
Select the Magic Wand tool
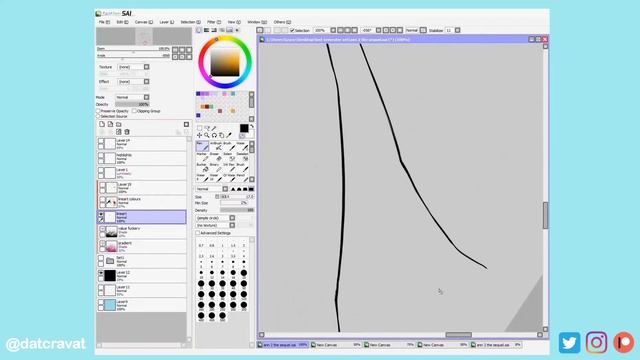tap(214, 128)
